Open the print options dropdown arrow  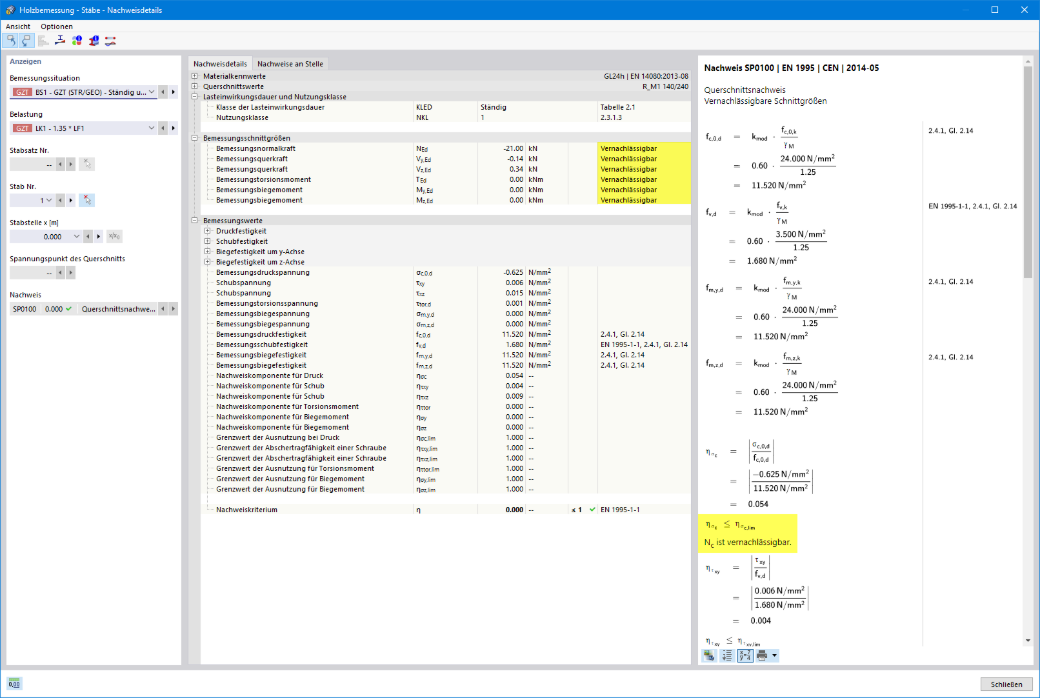tap(774, 656)
